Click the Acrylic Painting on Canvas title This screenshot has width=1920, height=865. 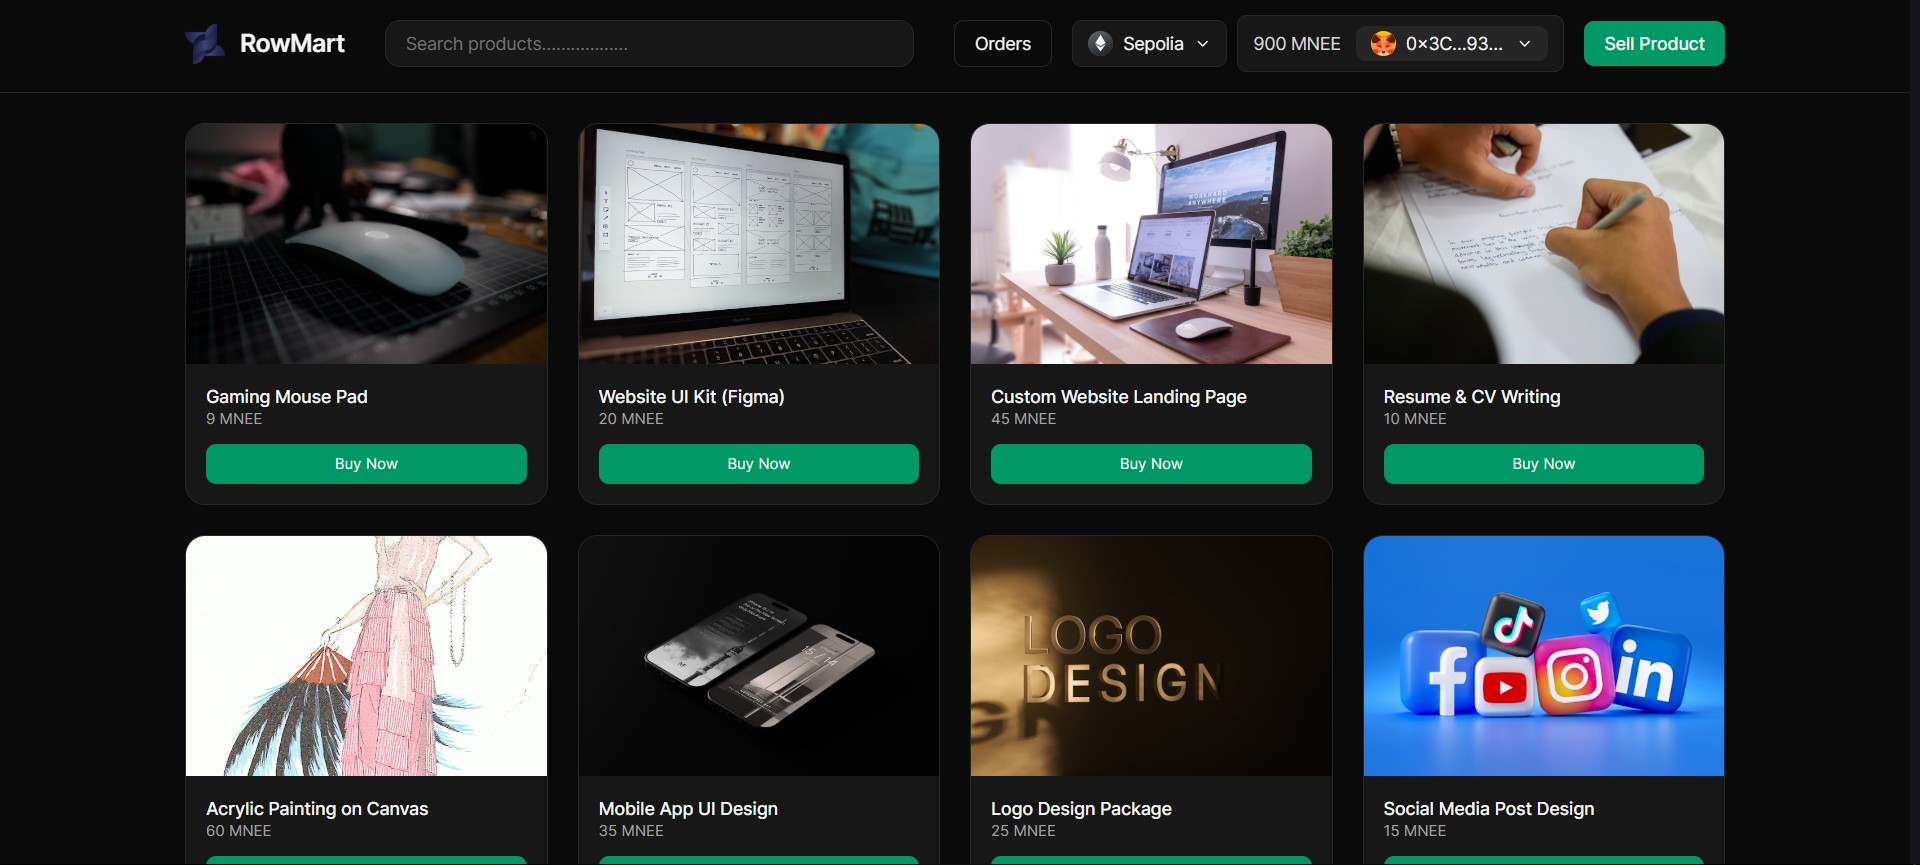pyautogui.click(x=317, y=809)
